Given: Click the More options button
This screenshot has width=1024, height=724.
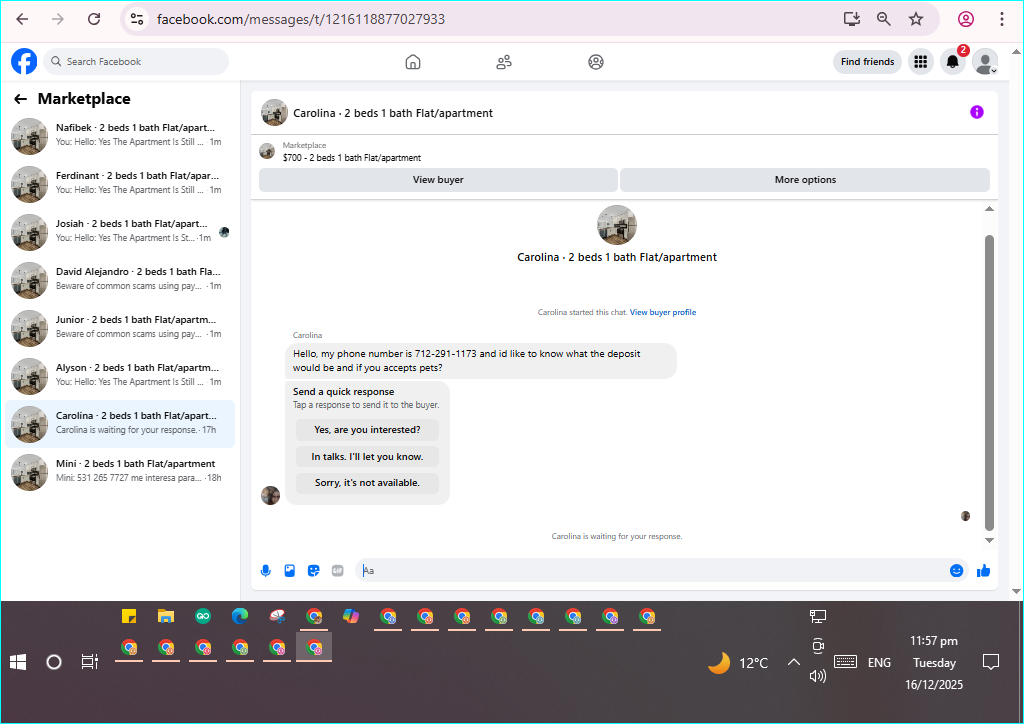Looking at the screenshot, I should coord(805,180).
